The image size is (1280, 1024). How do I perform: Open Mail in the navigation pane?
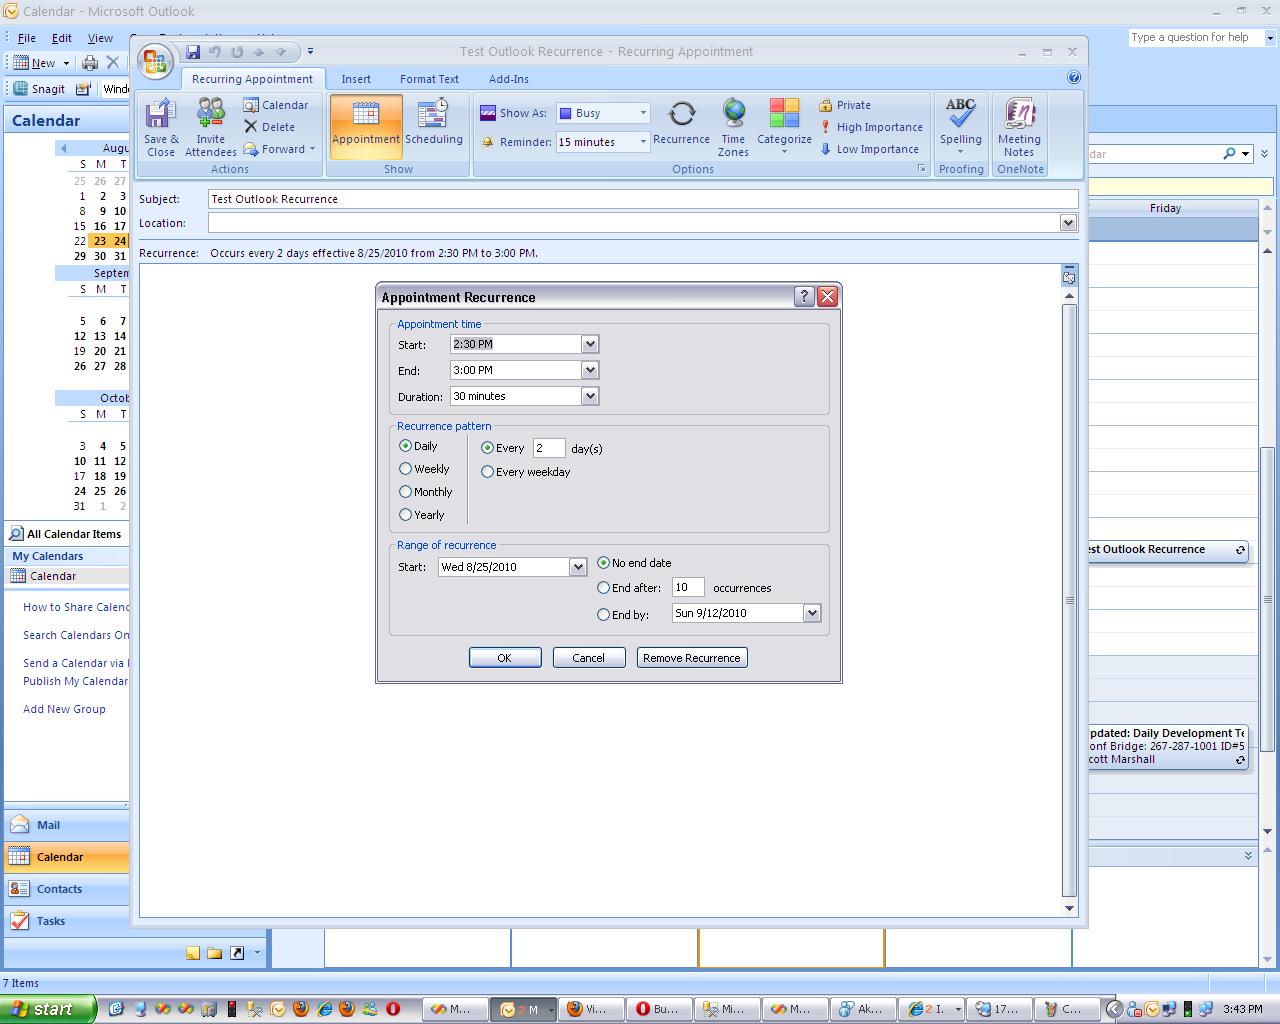coord(67,825)
